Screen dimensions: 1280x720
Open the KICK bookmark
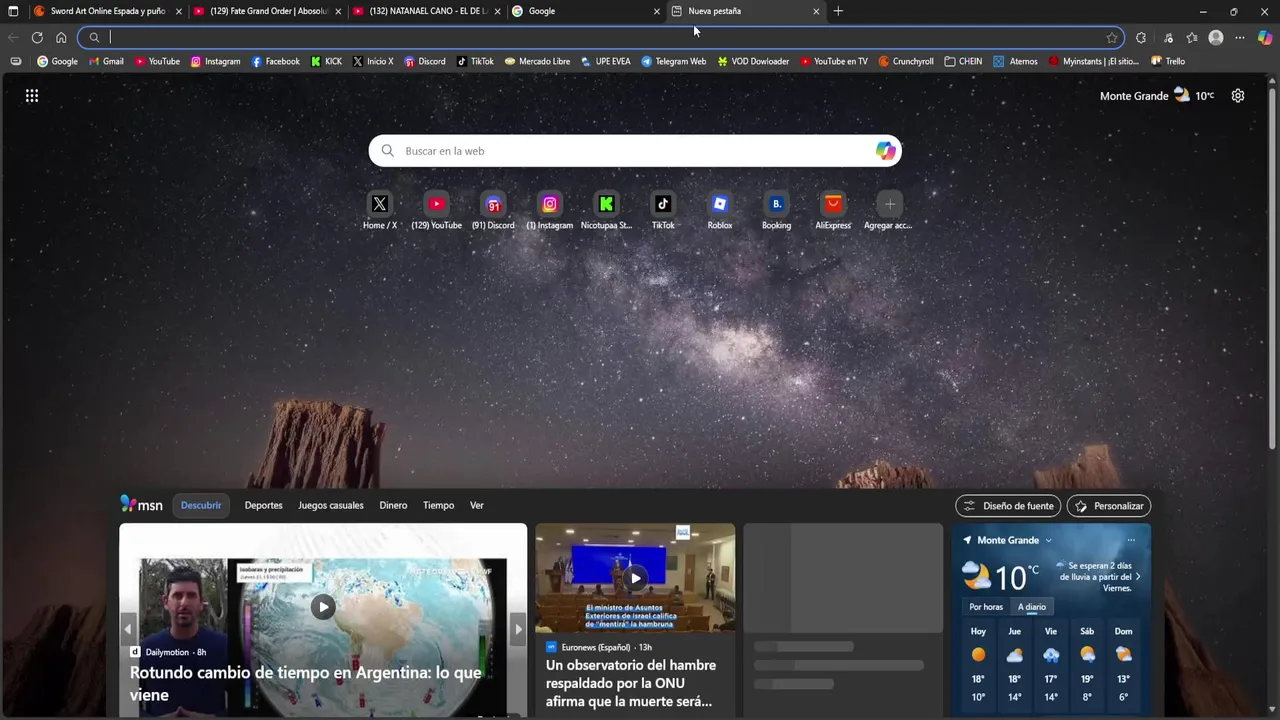tap(326, 61)
